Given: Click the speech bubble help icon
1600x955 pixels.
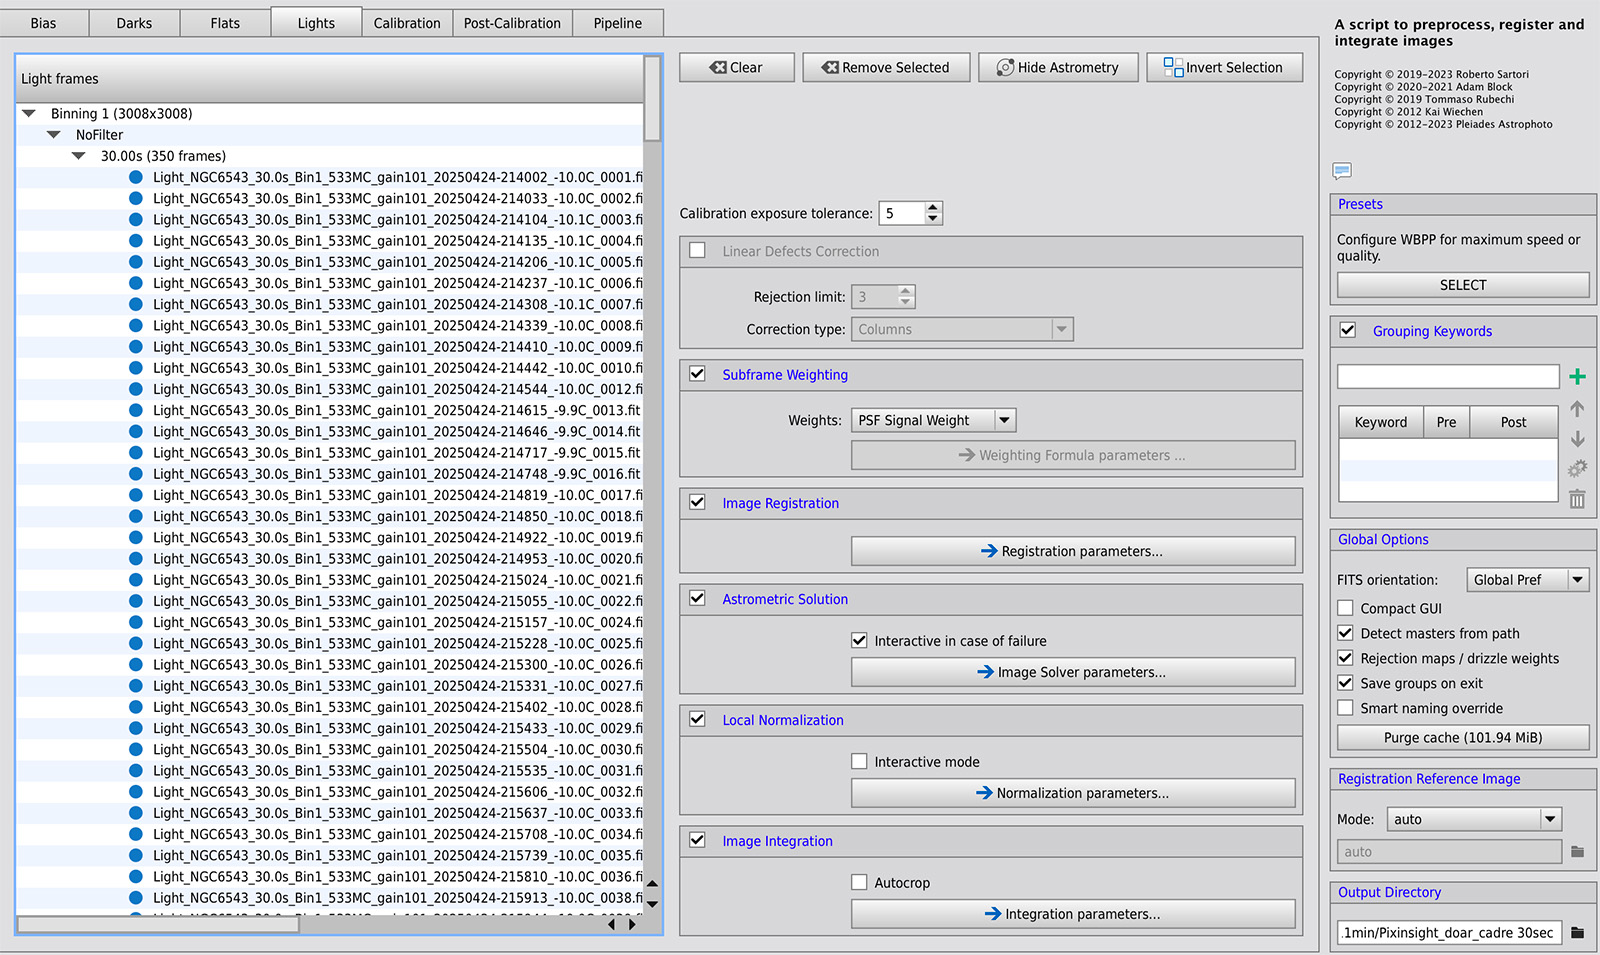Looking at the screenshot, I should coord(1342,170).
